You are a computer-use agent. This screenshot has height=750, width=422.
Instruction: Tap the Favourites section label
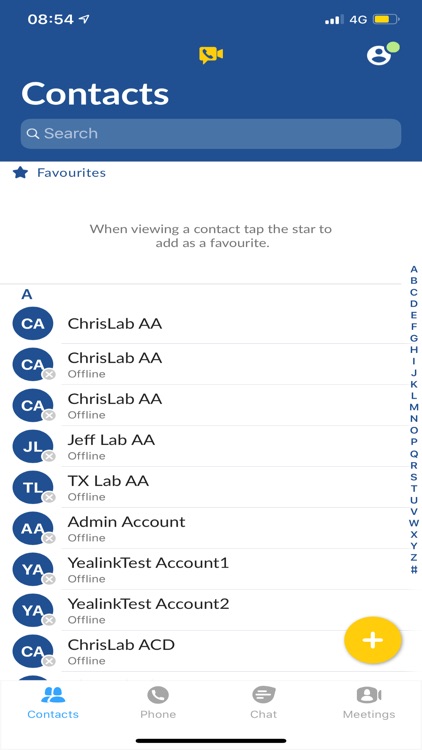[71, 173]
